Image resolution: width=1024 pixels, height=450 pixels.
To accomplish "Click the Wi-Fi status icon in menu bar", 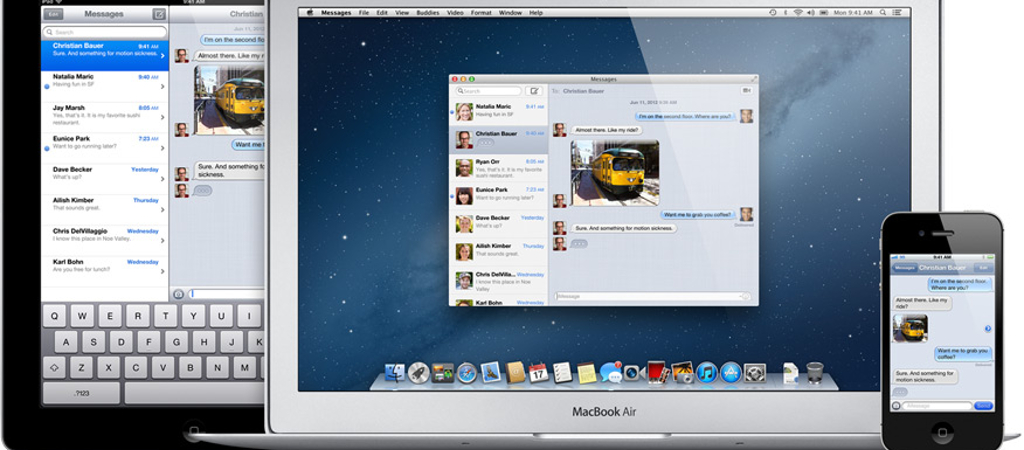I will click(x=797, y=12).
